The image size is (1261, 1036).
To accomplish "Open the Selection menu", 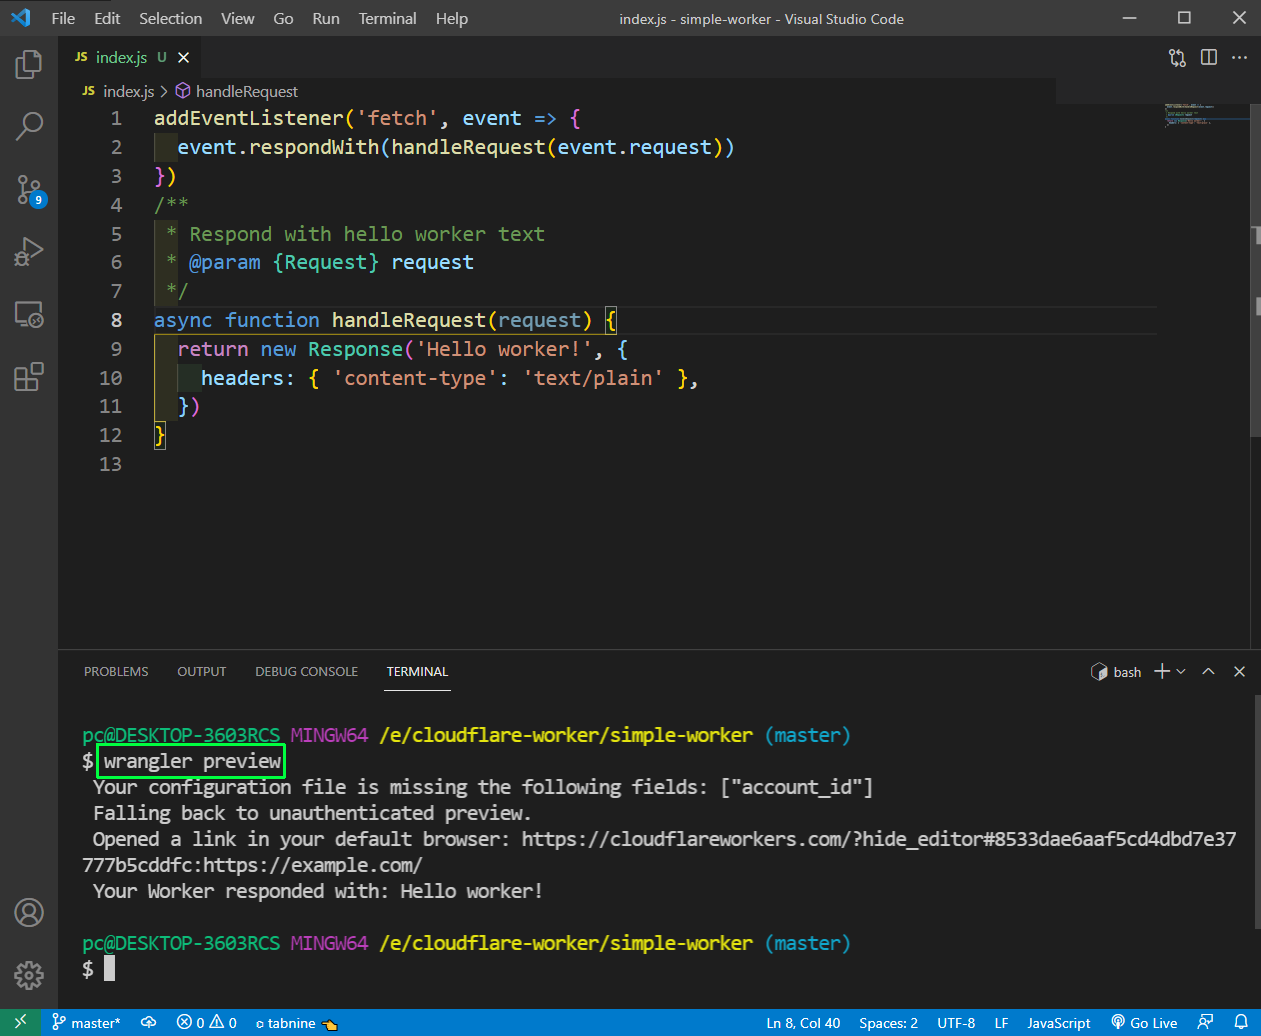I will click(170, 18).
